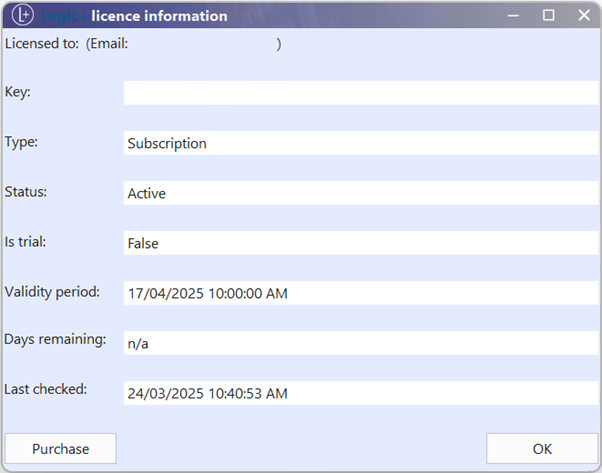
Task: Click the Logics app icon in title bar
Action: tap(21, 16)
